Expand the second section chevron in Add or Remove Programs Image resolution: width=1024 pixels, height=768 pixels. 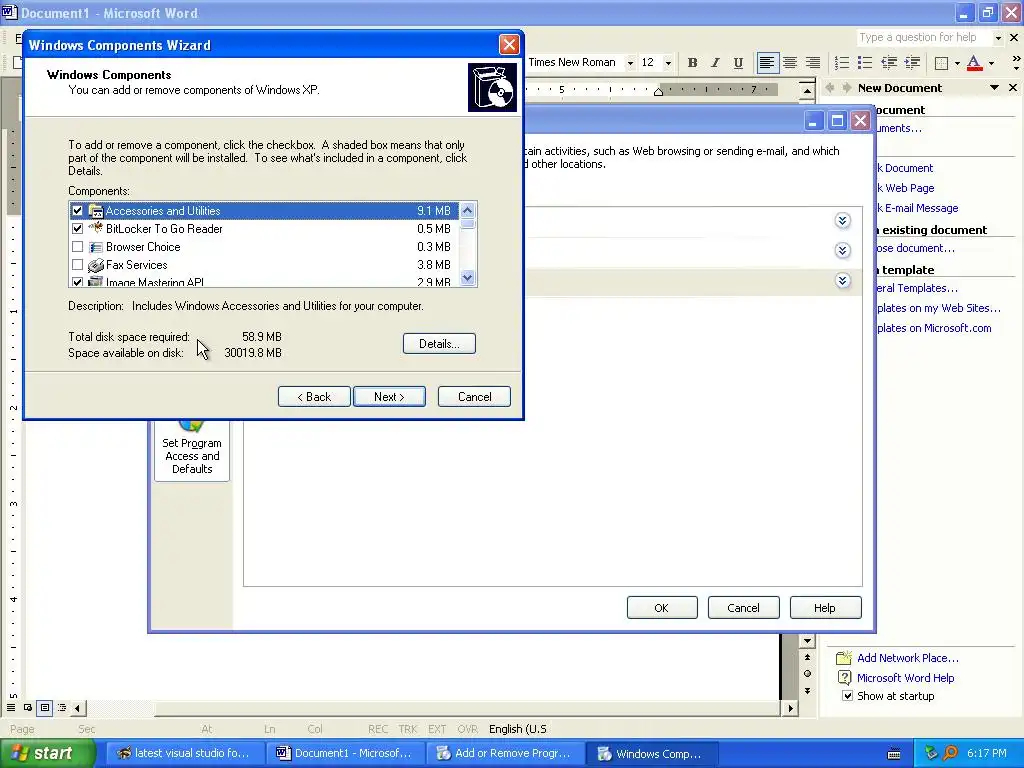click(842, 251)
